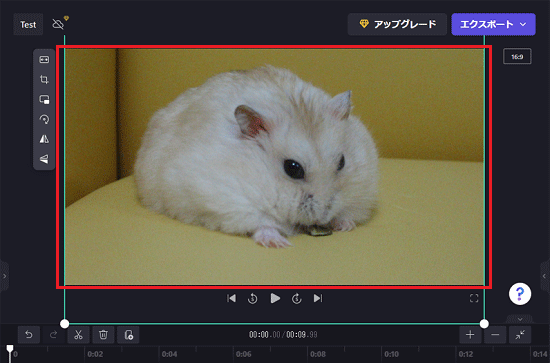
Task: Click the 0:08 mark on the timeline ruler
Action: pos(318,354)
